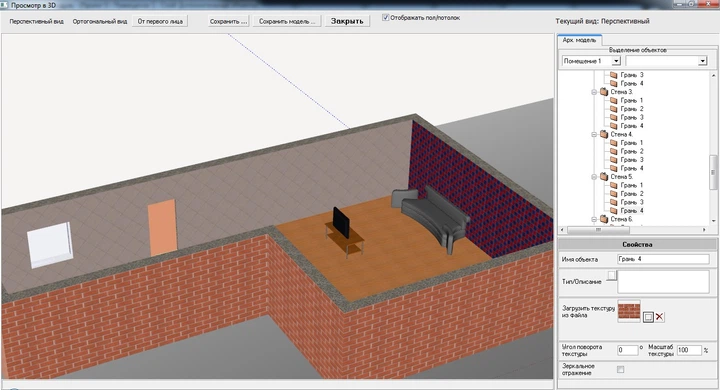Select Грань 4 label under Стена 3
720x390 pixels.
coord(632,126)
